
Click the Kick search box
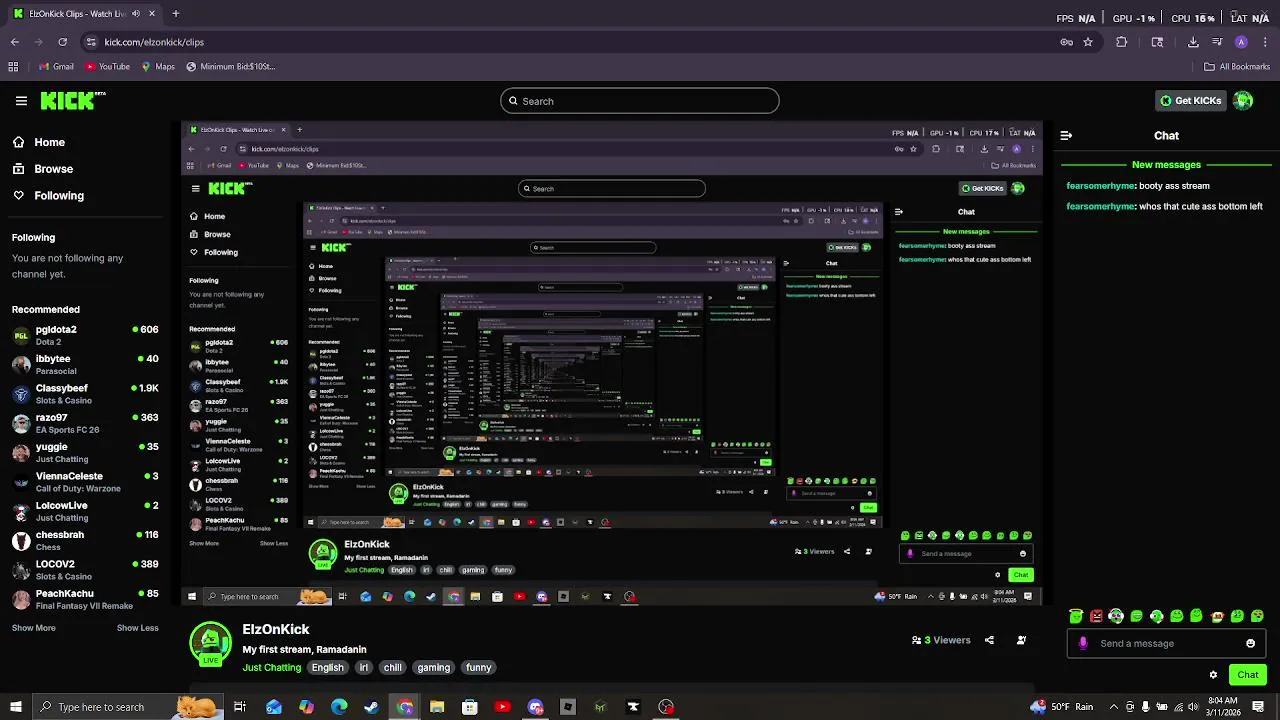640,101
